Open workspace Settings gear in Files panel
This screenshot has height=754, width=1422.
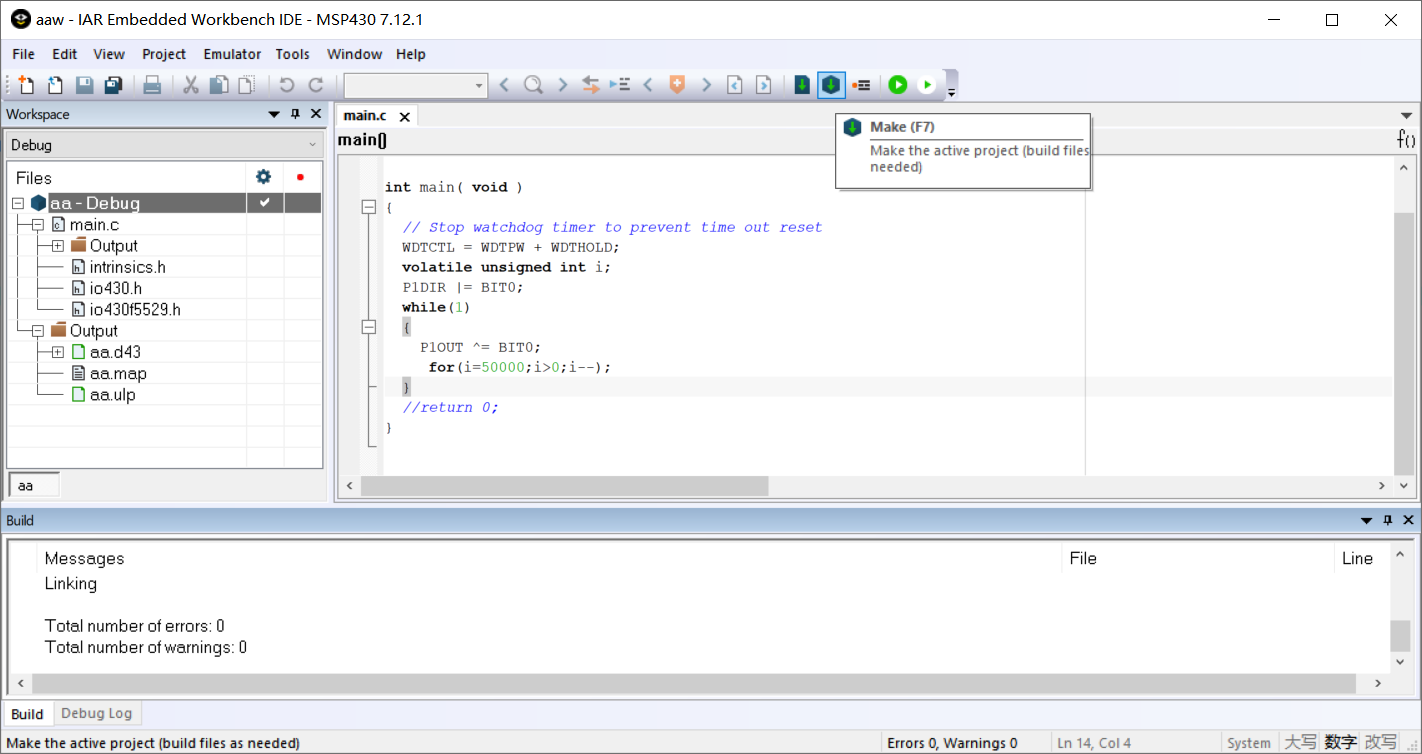point(263,176)
